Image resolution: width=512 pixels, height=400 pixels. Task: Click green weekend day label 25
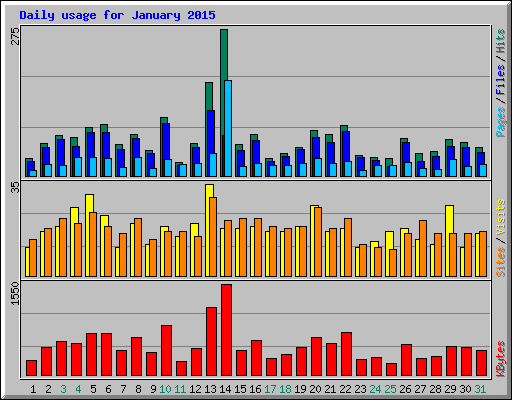point(390,389)
